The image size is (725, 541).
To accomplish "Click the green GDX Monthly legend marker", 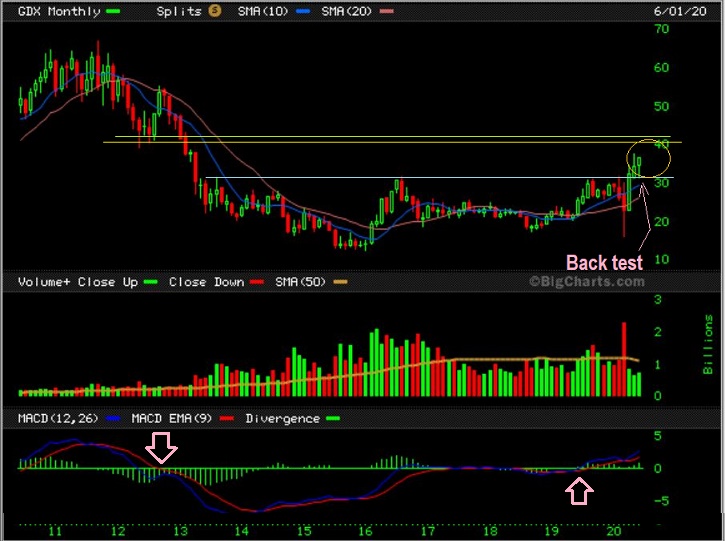I will pyautogui.click(x=114, y=12).
